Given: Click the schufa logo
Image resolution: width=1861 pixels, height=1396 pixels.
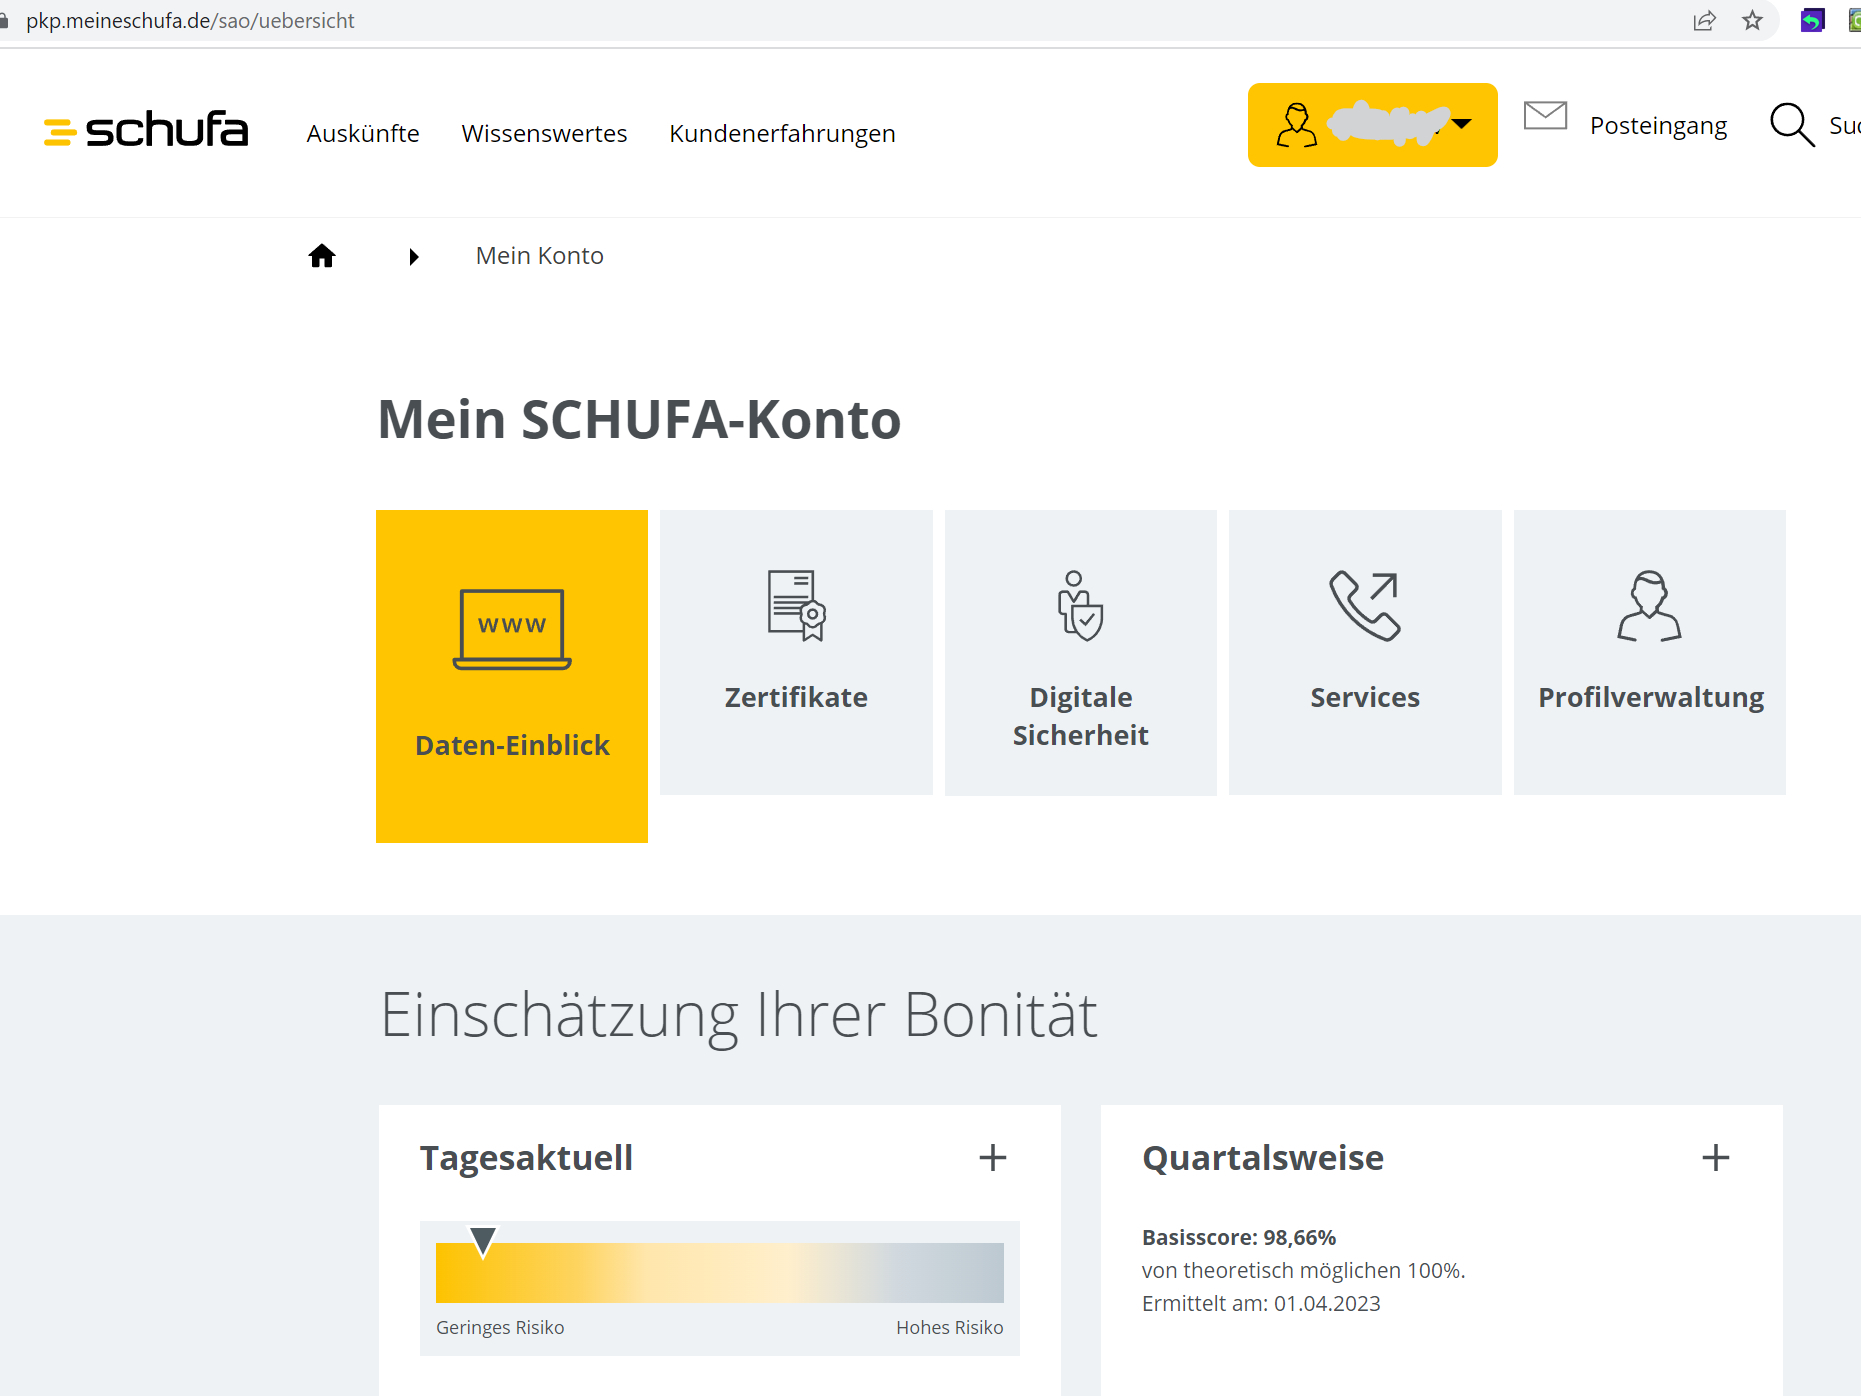Looking at the screenshot, I should click(146, 130).
